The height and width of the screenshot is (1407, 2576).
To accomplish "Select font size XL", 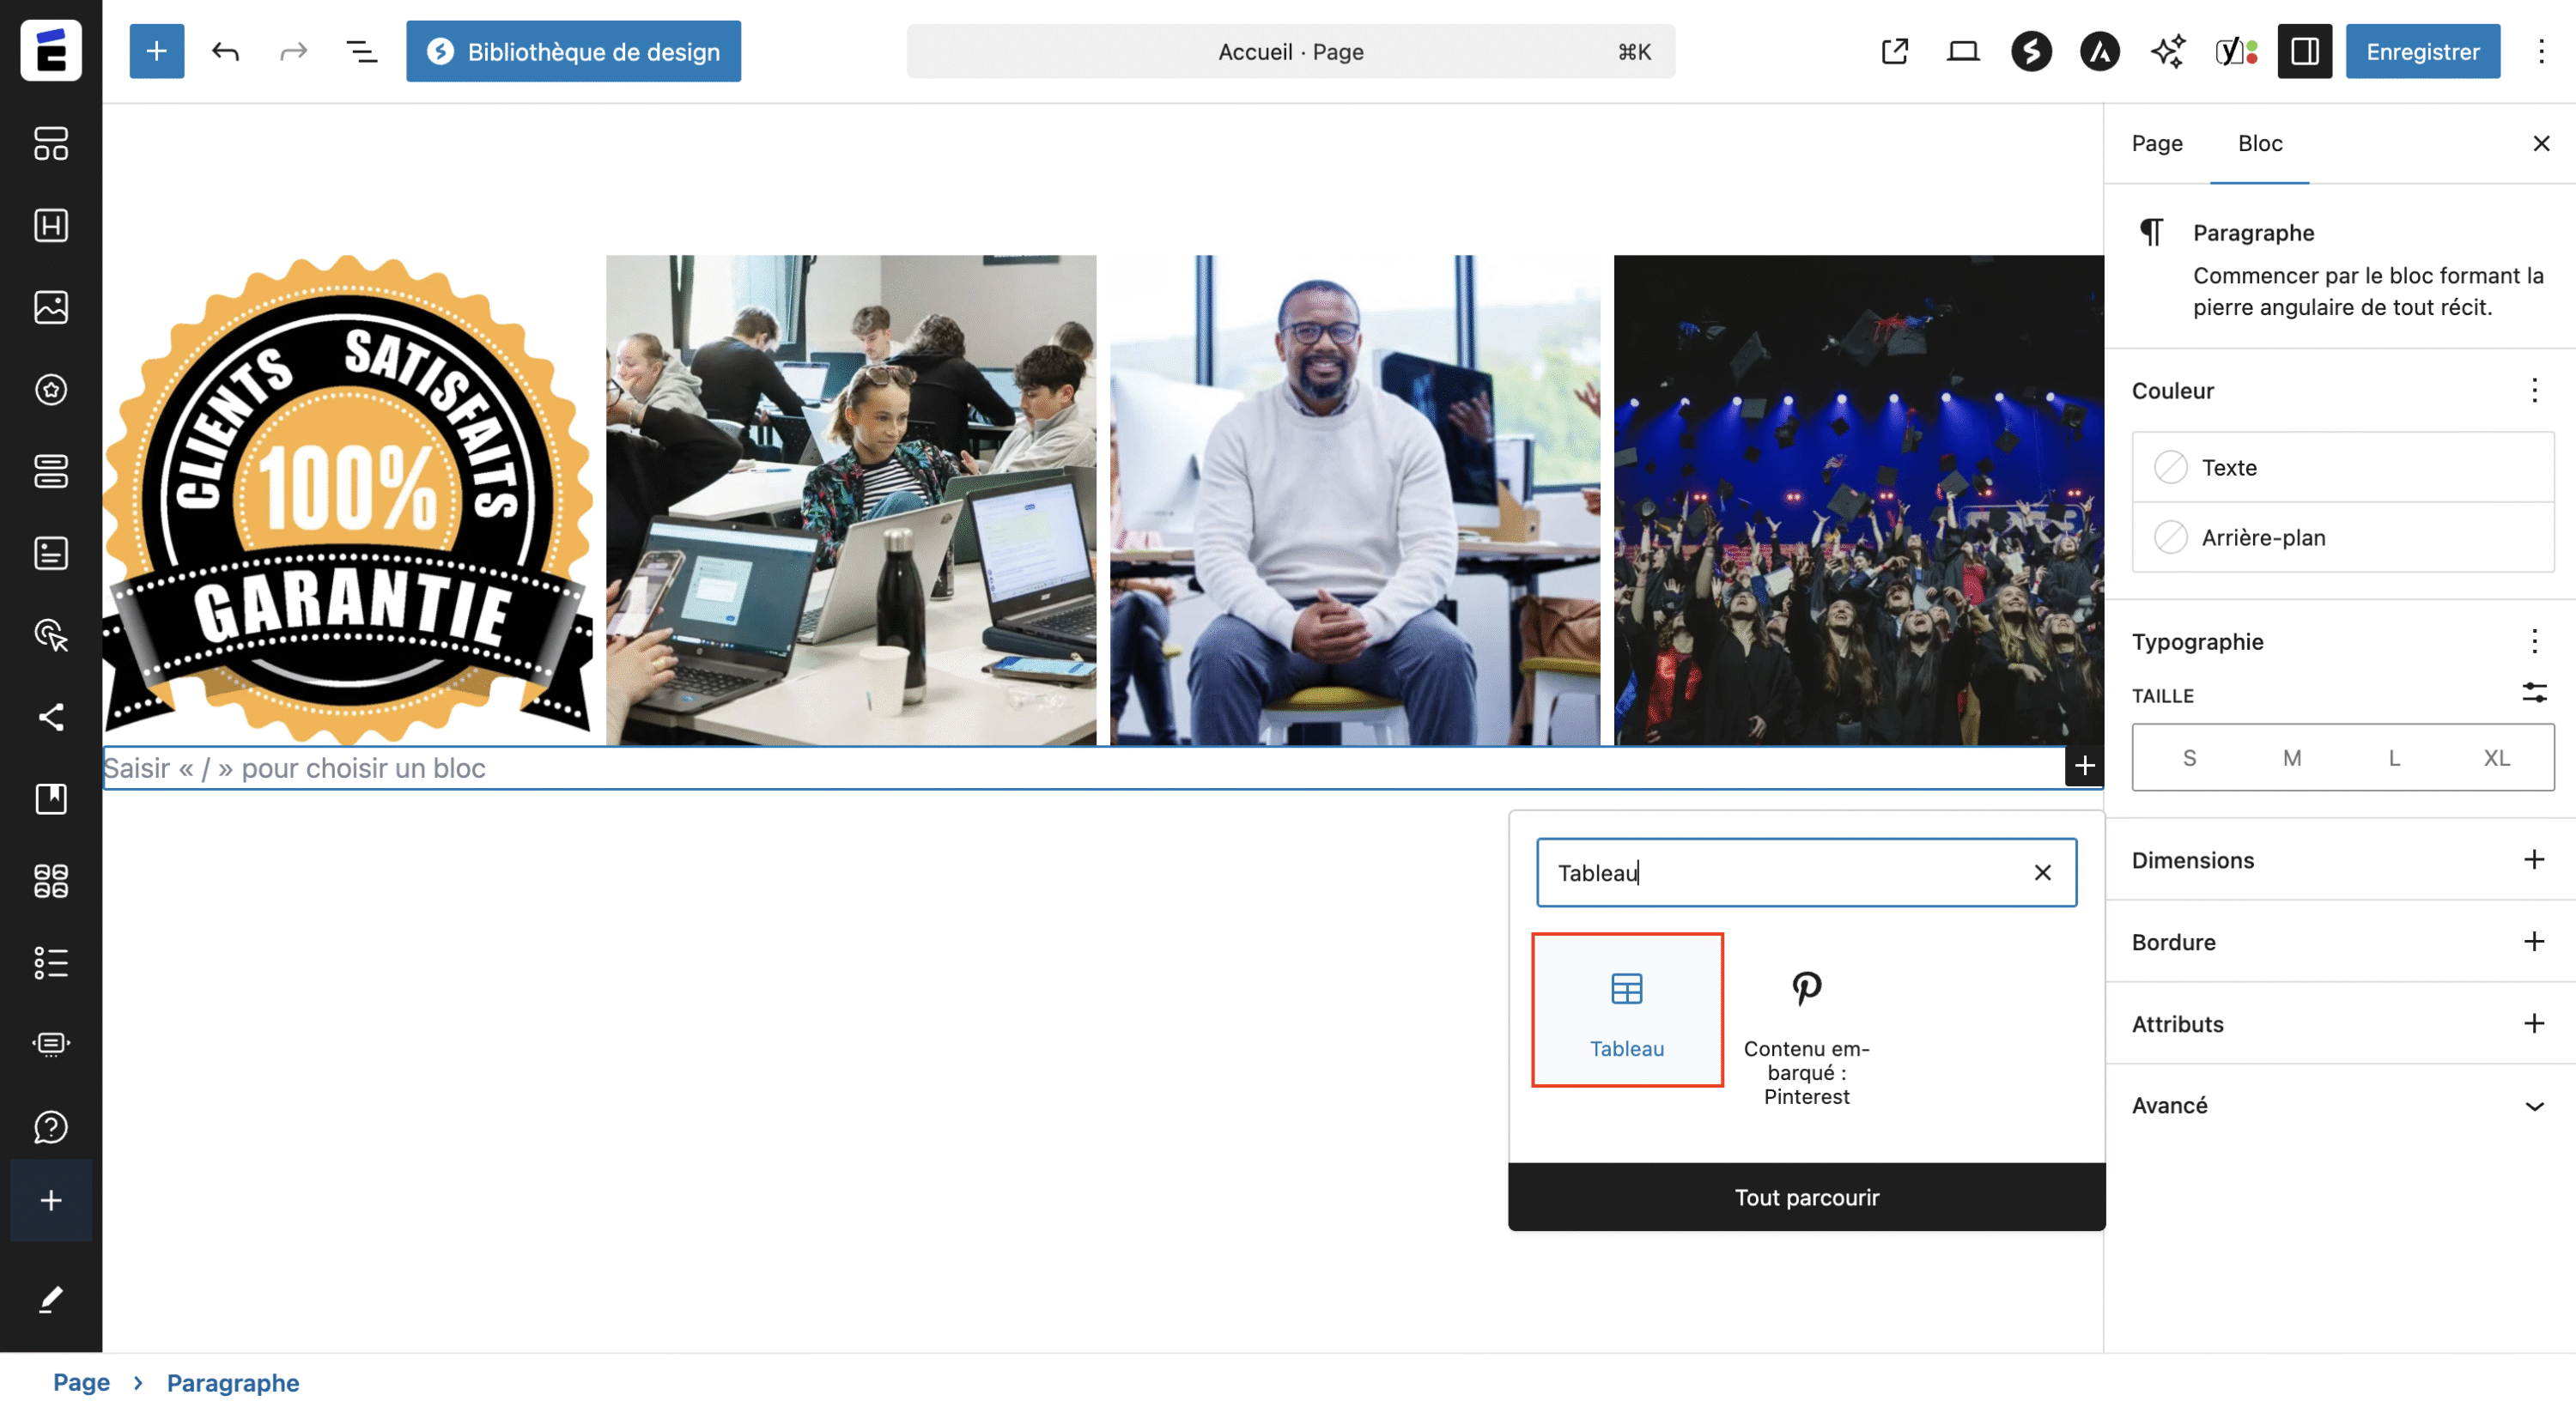I will 2495,757.
